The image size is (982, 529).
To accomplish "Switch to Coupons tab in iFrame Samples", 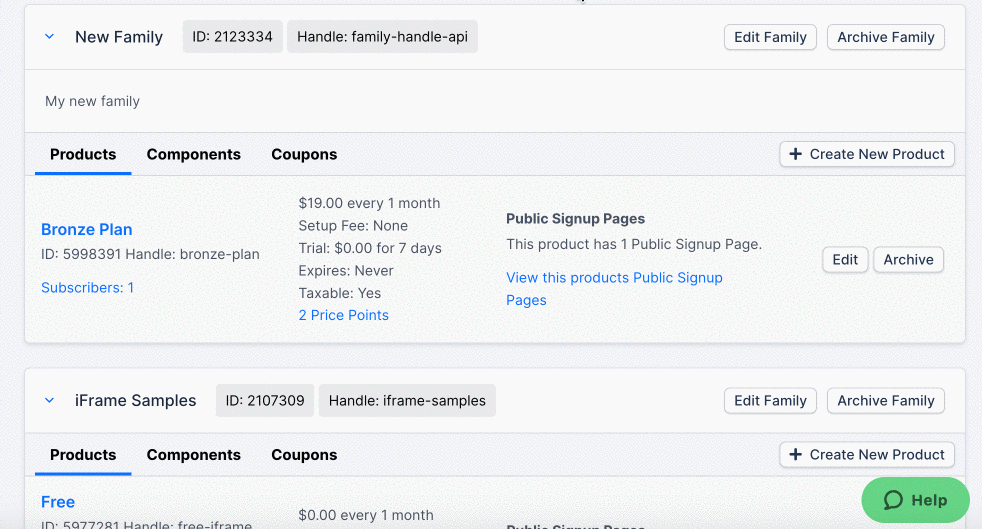I will pos(304,455).
